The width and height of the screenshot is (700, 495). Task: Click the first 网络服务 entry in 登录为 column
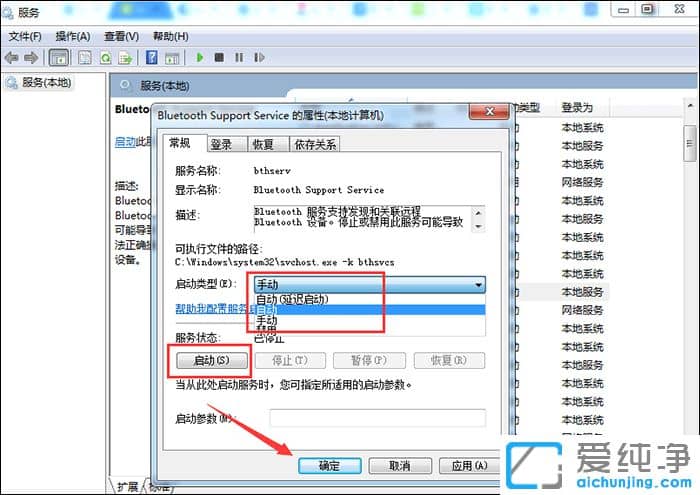click(x=582, y=182)
